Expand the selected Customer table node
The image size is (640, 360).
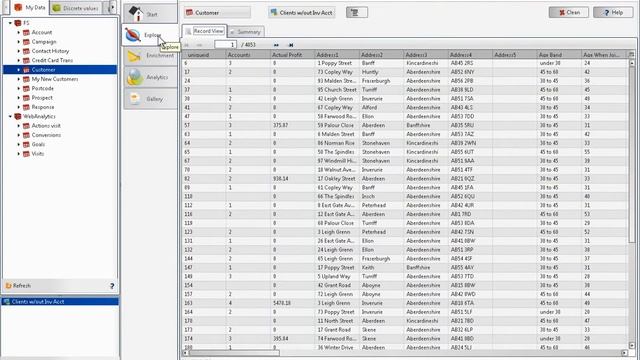click(x=18, y=70)
